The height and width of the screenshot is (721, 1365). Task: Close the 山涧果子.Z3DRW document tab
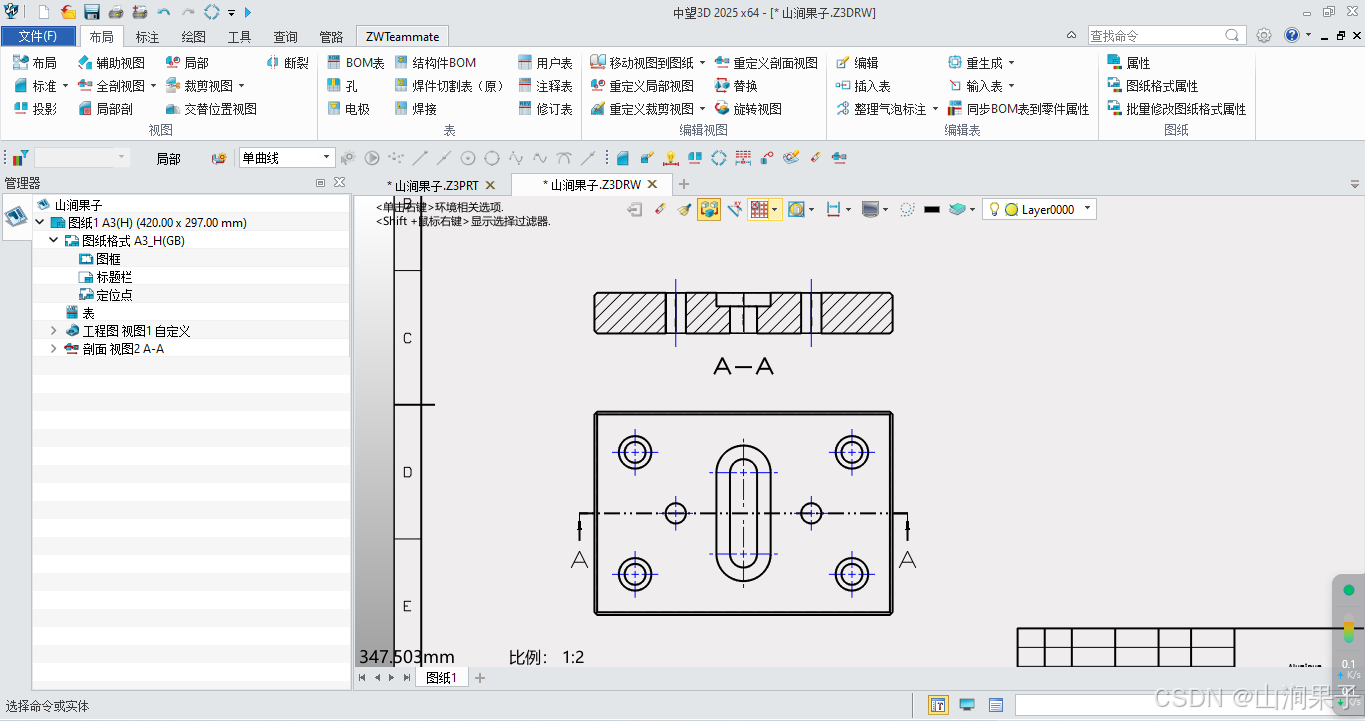[x=652, y=185]
